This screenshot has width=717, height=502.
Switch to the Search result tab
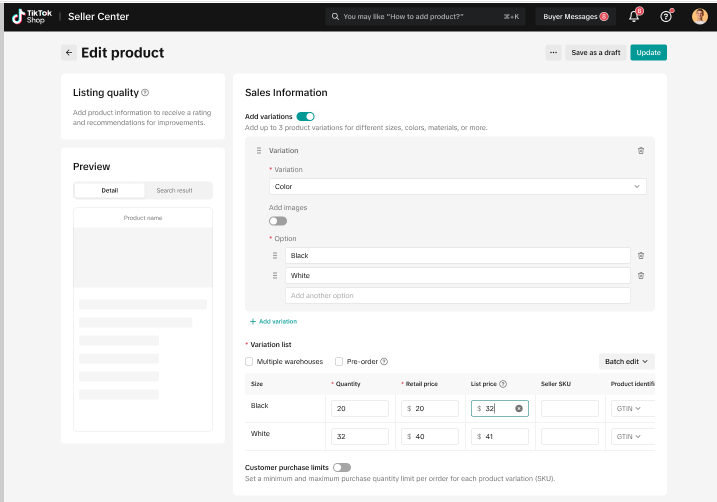(174, 190)
